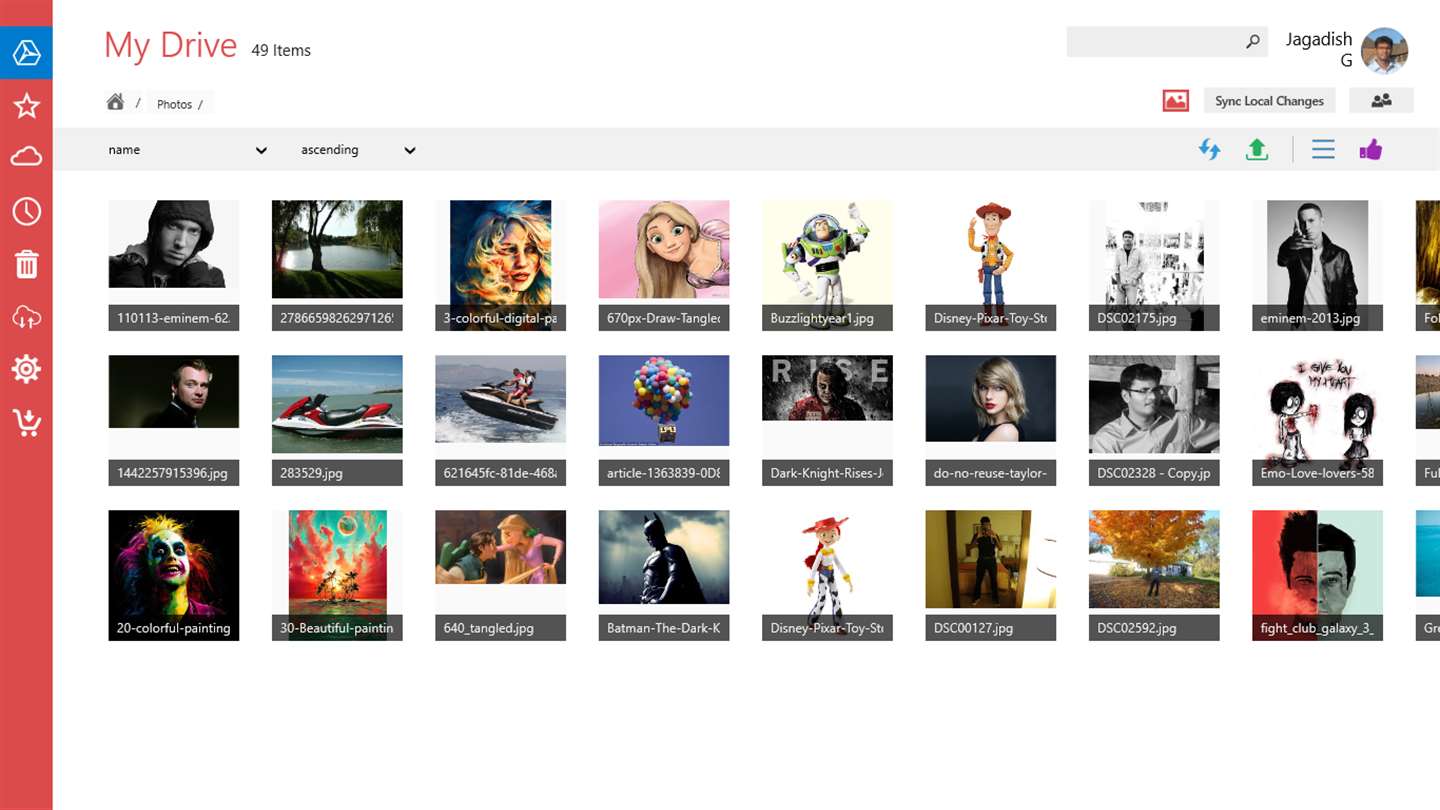The width and height of the screenshot is (1440, 810).
Task: Click the share people icon button
Action: pos(1381,100)
